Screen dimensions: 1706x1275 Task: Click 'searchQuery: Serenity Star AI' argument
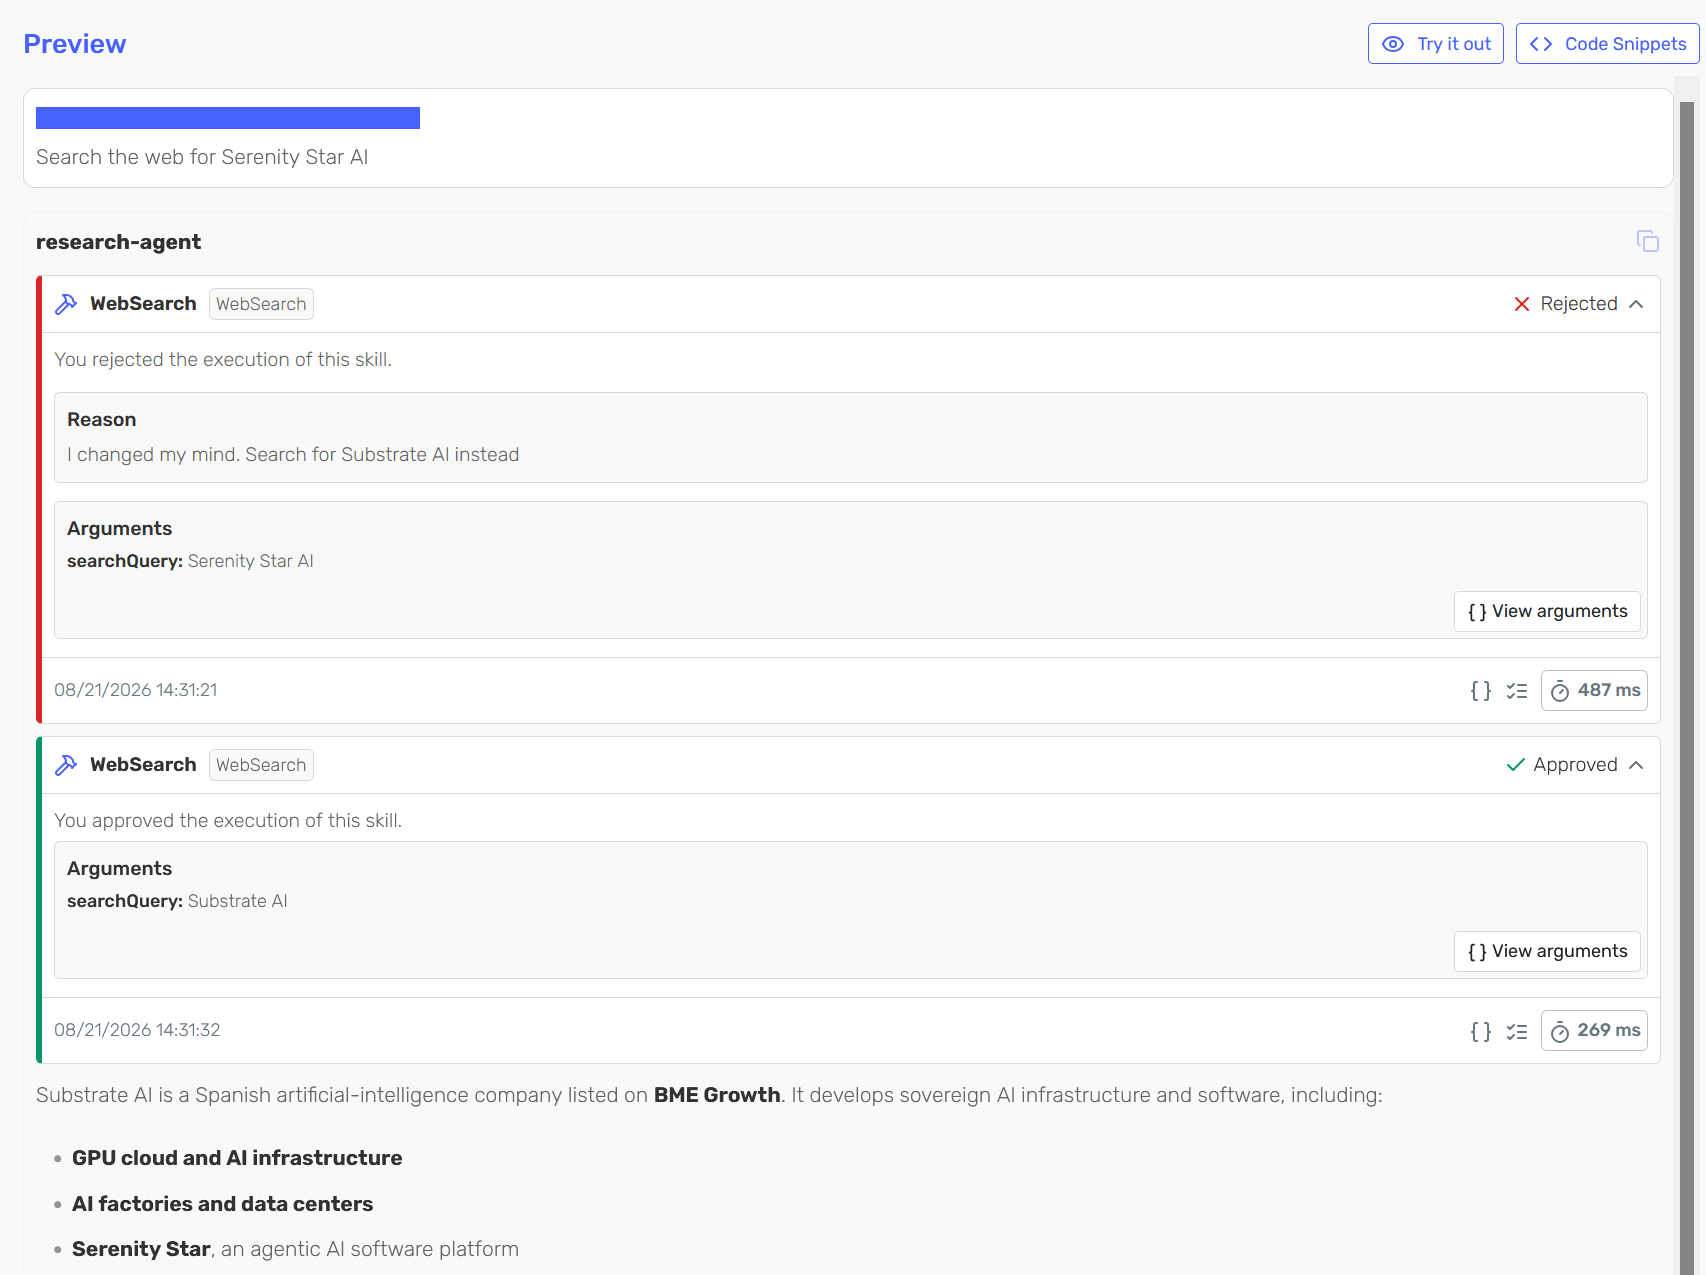pyautogui.click(x=190, y=561)
